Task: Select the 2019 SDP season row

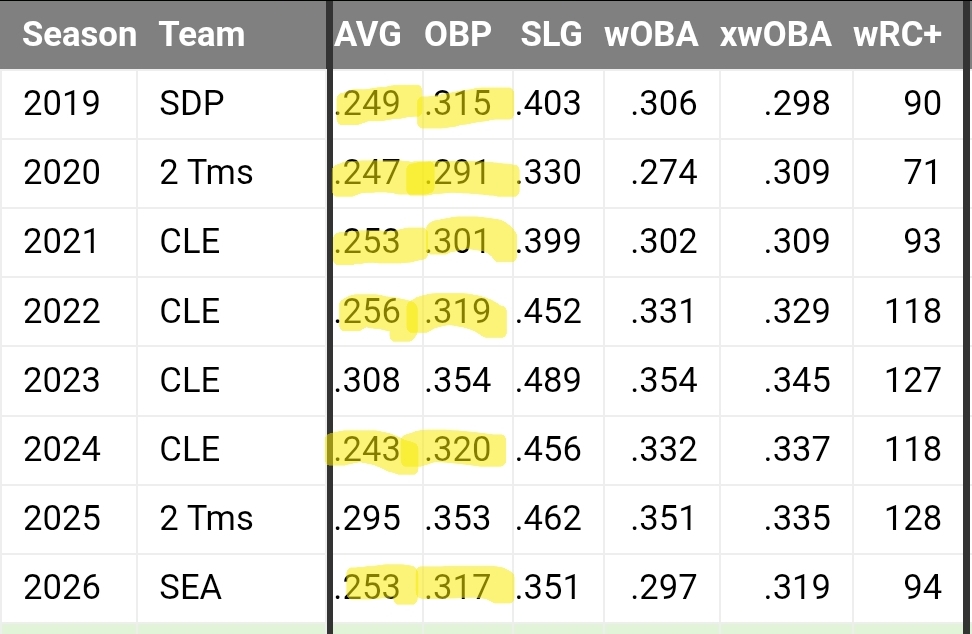Action: (x=481, y=103)
